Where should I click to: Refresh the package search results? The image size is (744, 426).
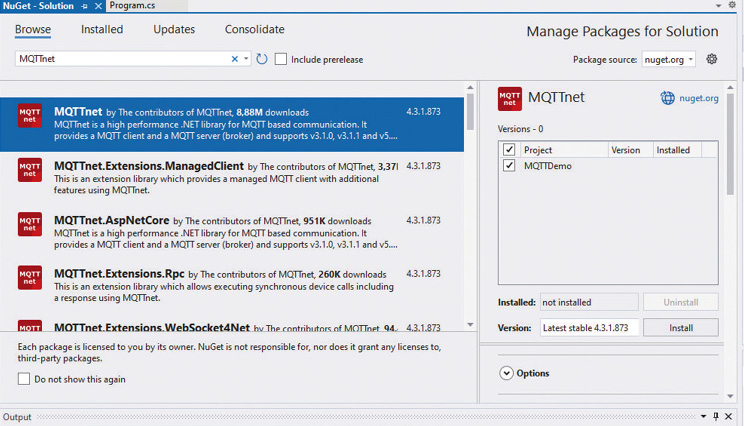point(261,59)
